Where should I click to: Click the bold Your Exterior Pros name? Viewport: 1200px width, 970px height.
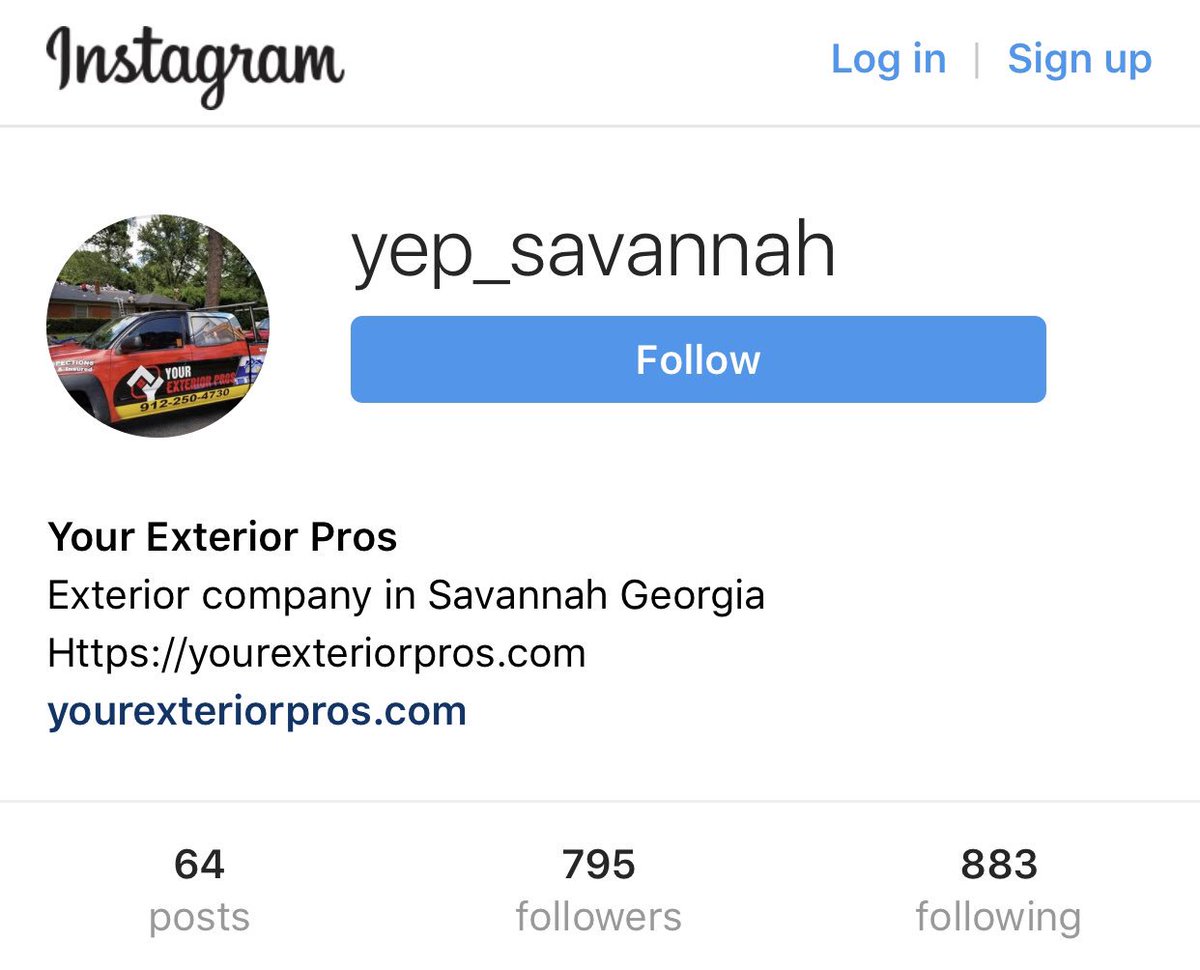coord(222,537)
